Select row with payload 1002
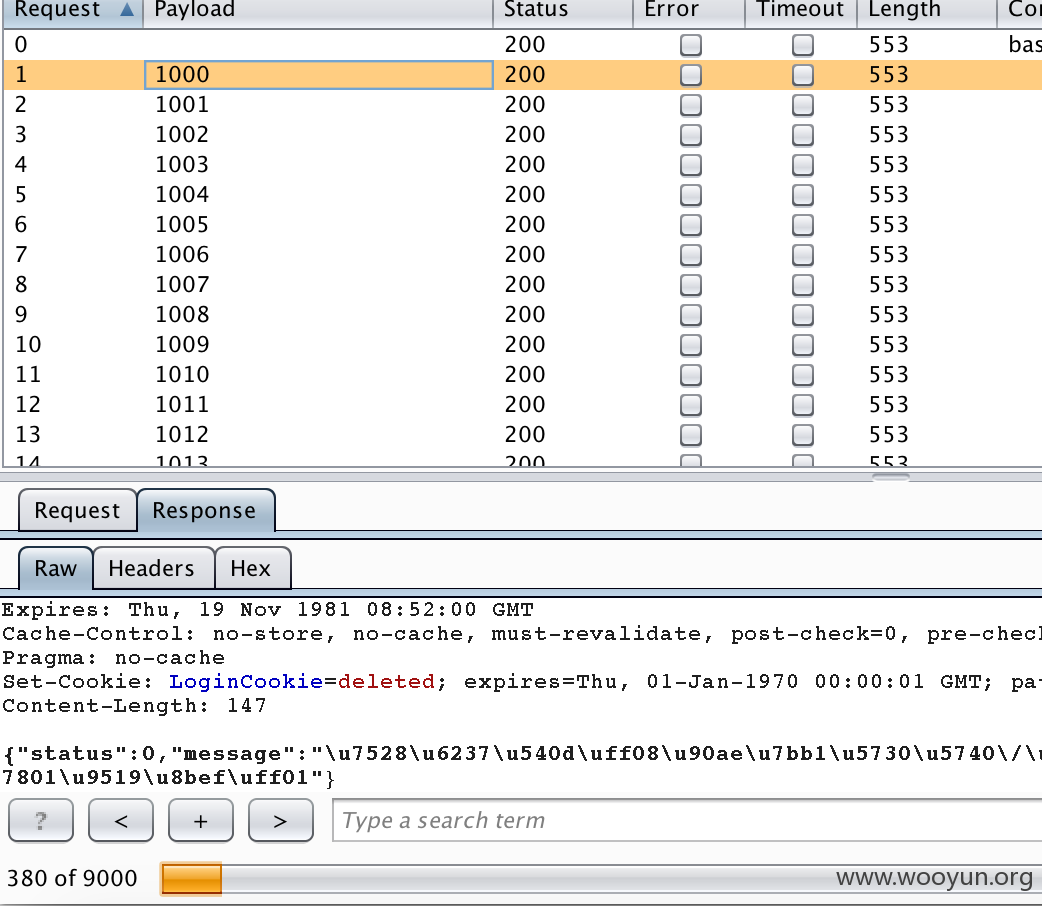1042x906 pixels. [x=522, y=134]
